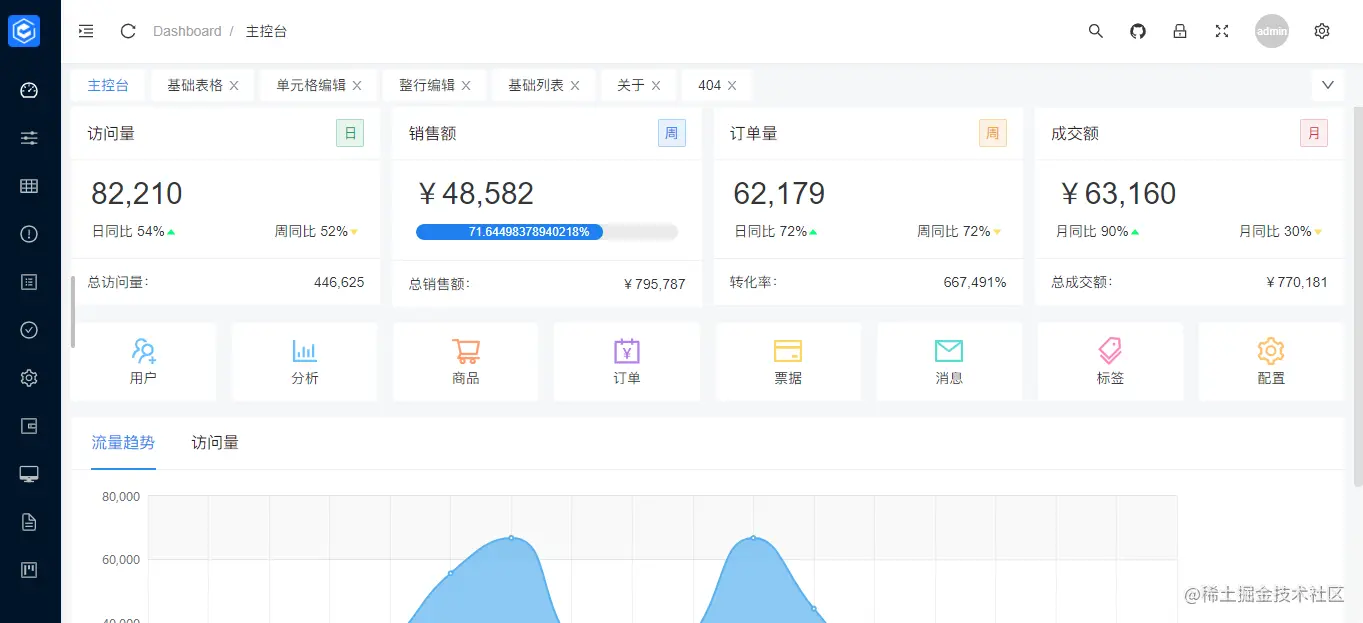Click the Dashboard breadcrumb link

click(187, 31)
